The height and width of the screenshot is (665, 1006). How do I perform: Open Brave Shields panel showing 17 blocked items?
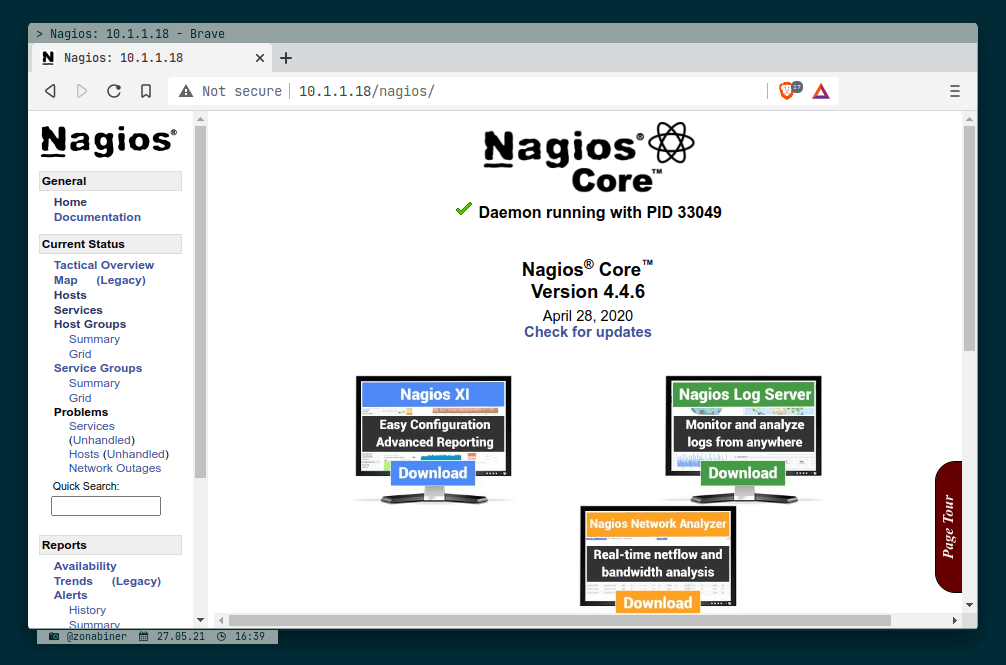pyautogui.click(x=787, y=90)
